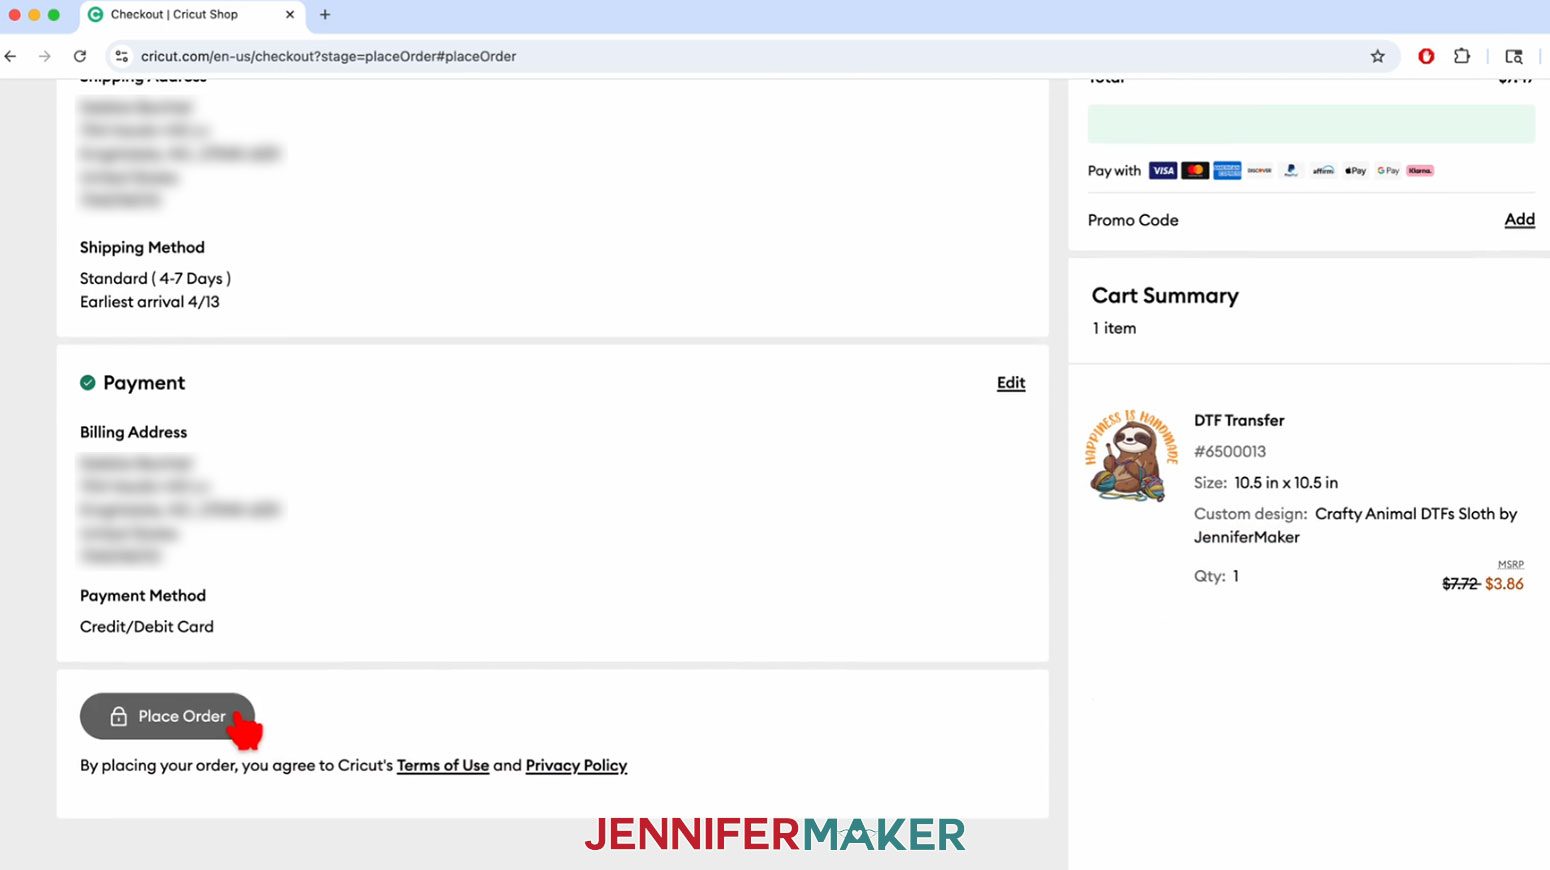
Task: Click the Qty: 1 quantity text
Action: tap(1216, 576)
